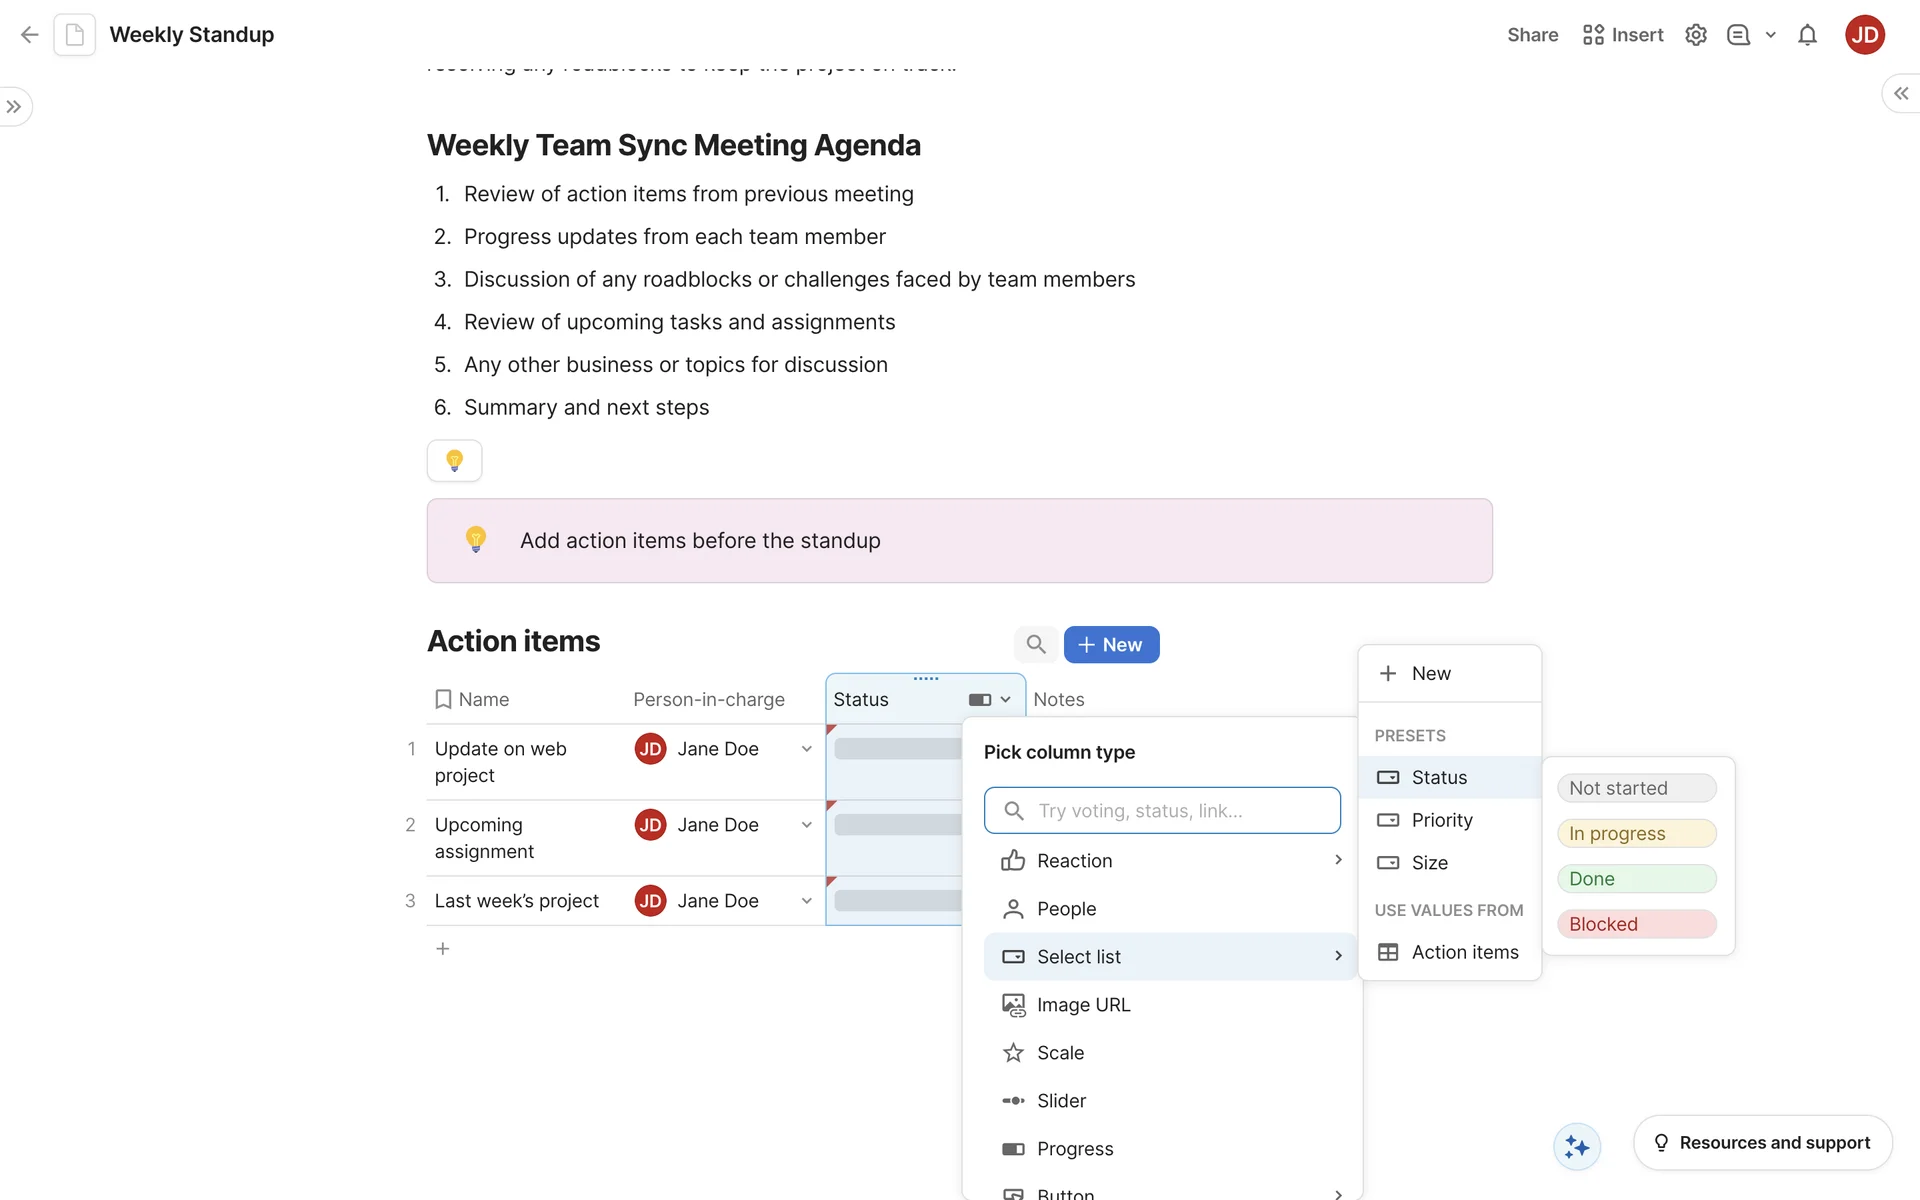Click the lightbulb icon button below agenda
1920x1200 pixels.
pyautogui.click(x=454, y=461)
